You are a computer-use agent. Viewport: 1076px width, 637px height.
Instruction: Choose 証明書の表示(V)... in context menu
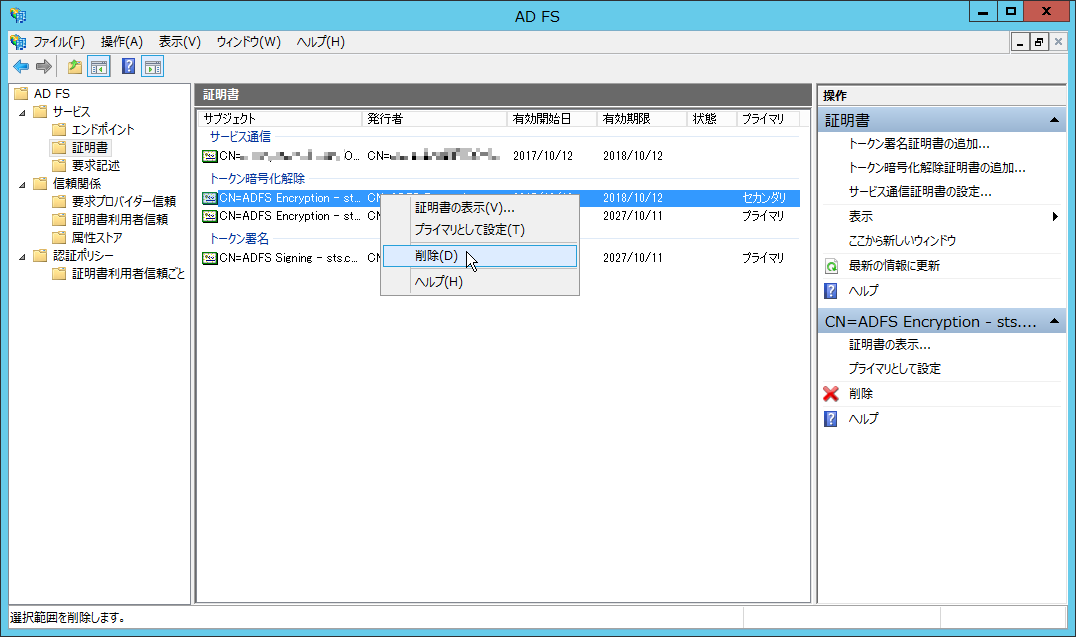[x=480, y=207]
